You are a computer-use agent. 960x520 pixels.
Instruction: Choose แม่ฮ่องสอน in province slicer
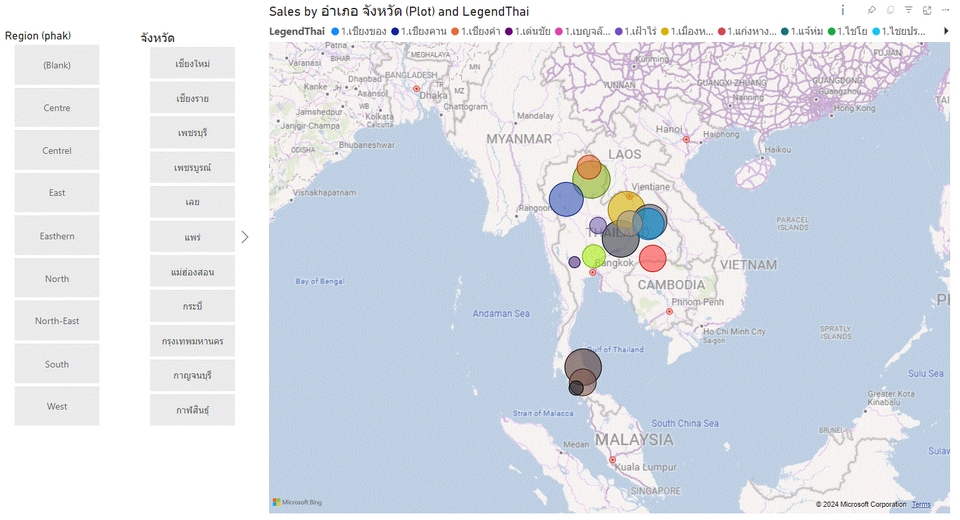[x=192, y=271]
